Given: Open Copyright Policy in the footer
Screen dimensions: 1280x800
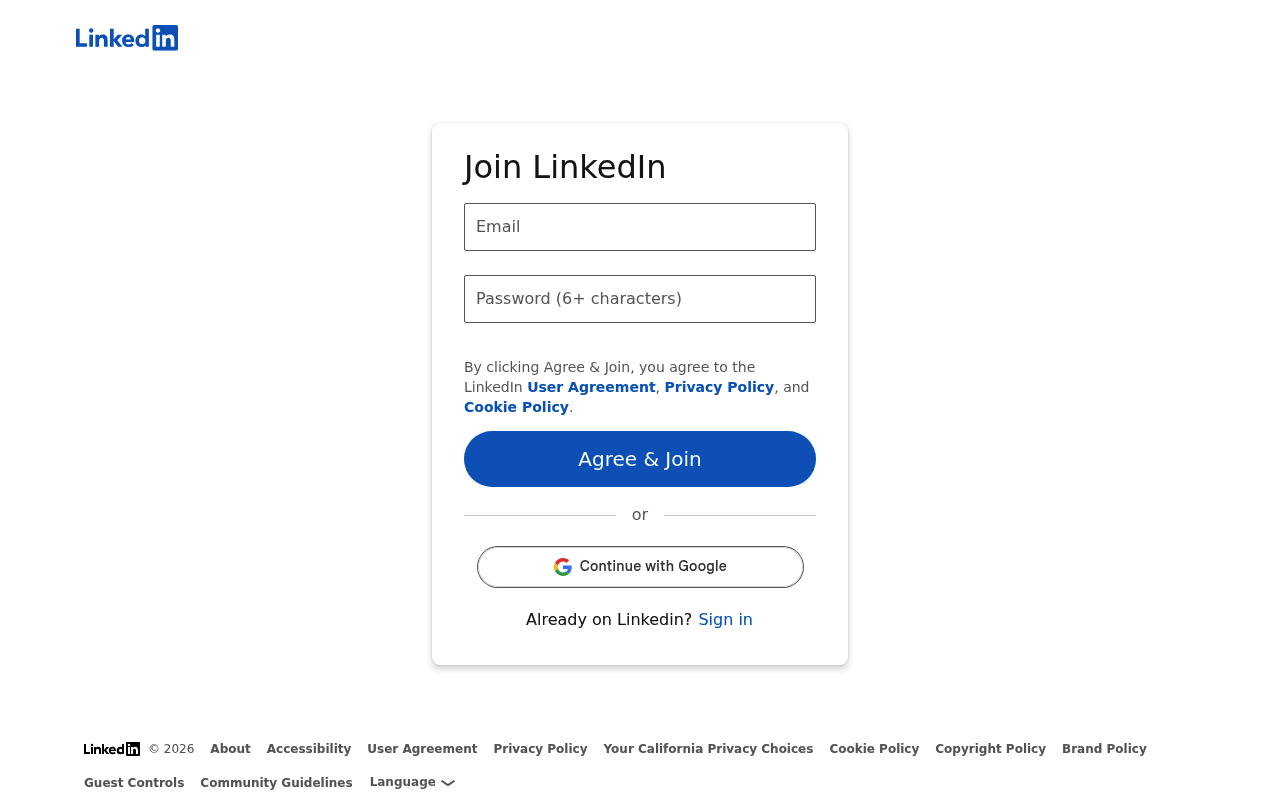Looking at the screenshot, I should pos(990,749).
